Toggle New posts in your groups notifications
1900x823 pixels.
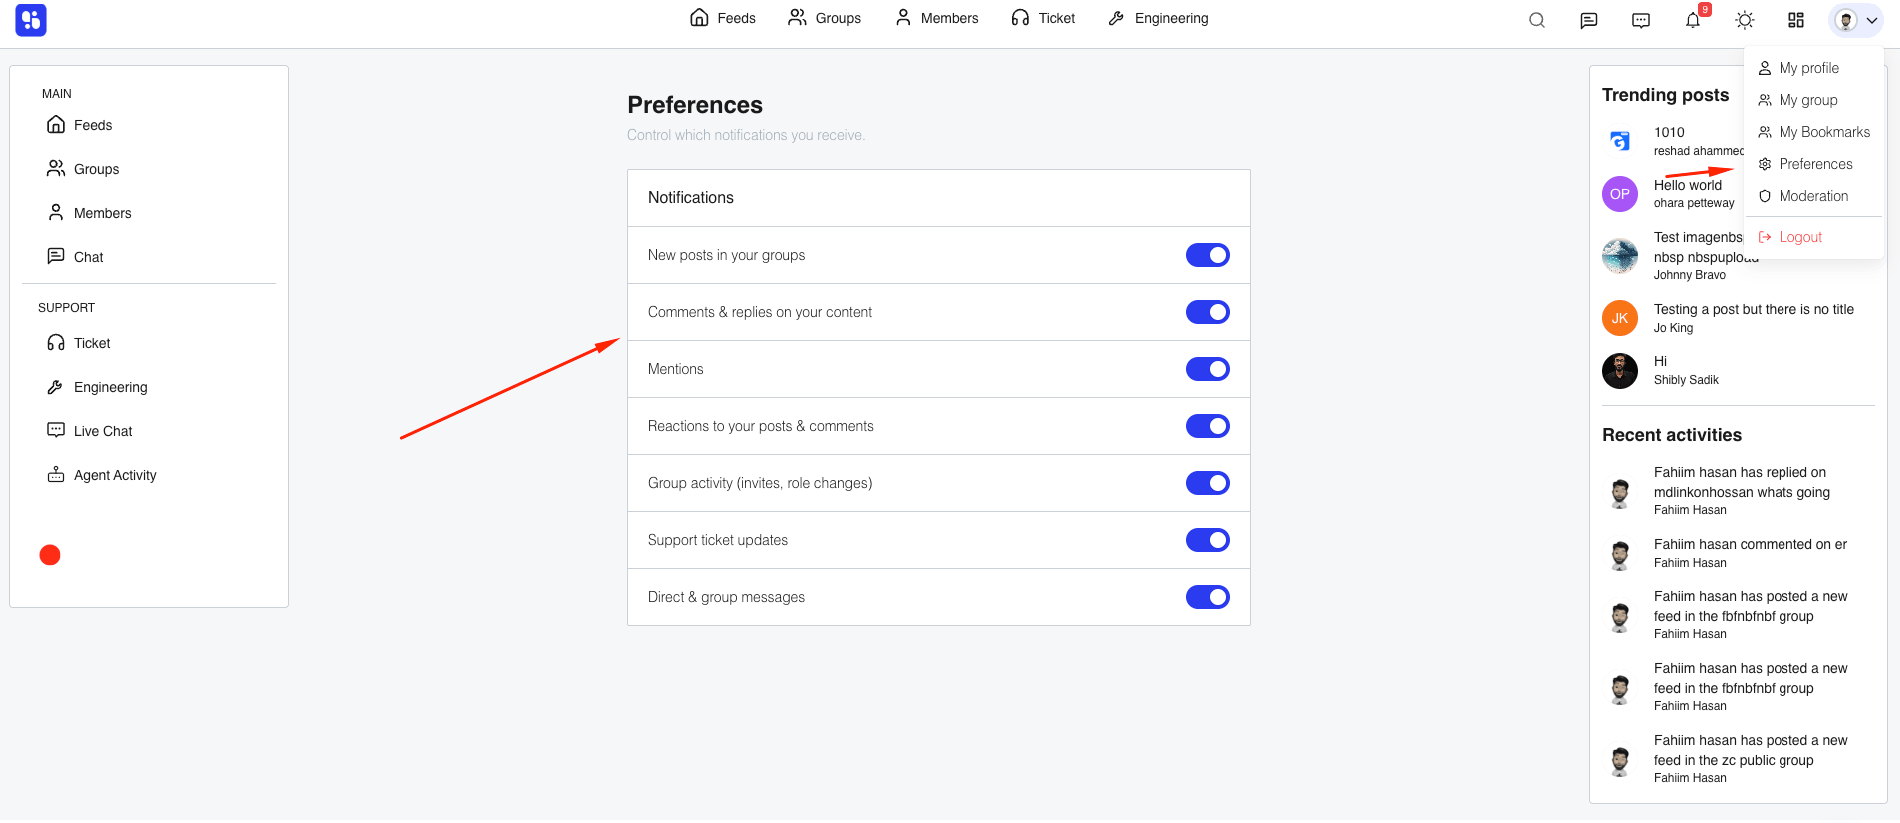[x=1208, y=255]
